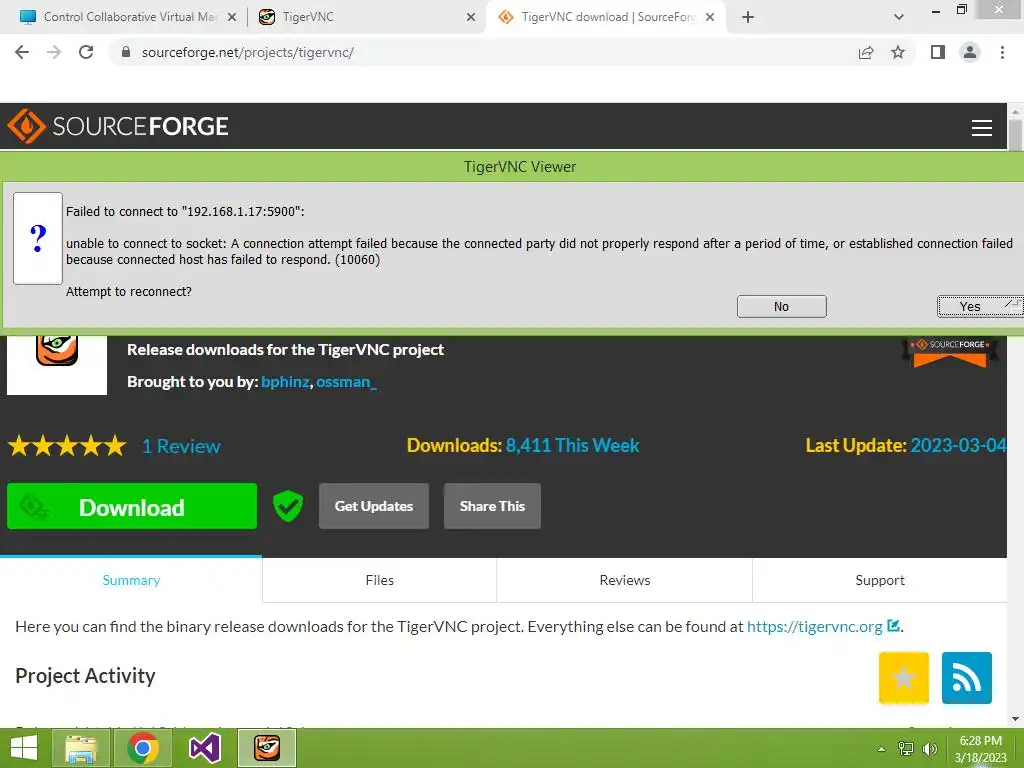Click Yes to attempt reconnect
This screenshot has height=768, width=1024.
(980, 306)
